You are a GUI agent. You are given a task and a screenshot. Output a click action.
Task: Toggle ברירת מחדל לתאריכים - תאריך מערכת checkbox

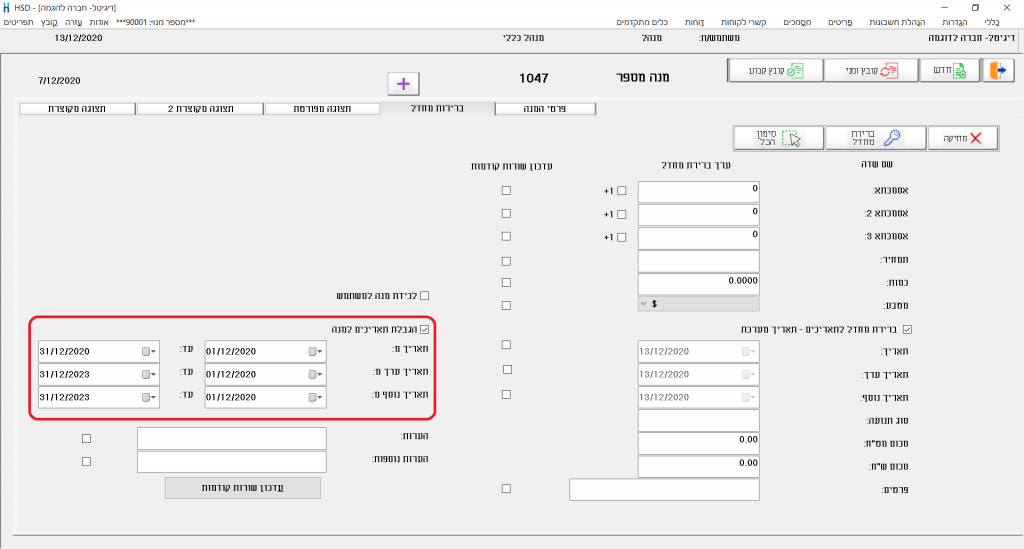(x=907, y=329)
